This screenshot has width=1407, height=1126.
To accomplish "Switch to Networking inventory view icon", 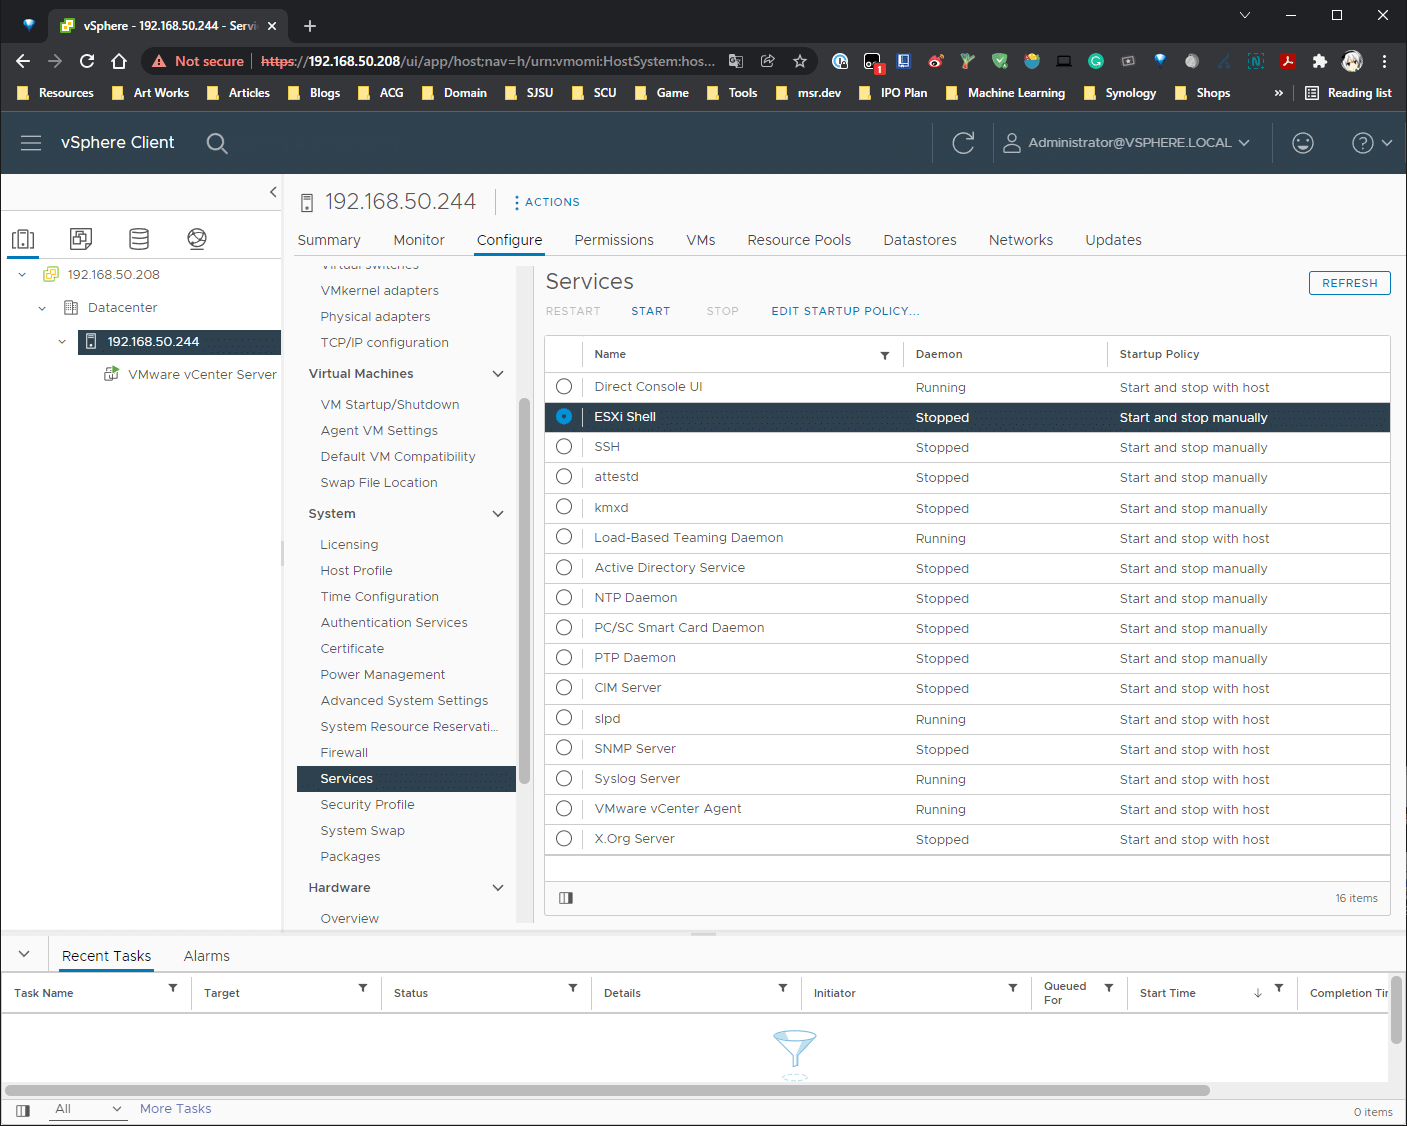I will pos(197,239).
